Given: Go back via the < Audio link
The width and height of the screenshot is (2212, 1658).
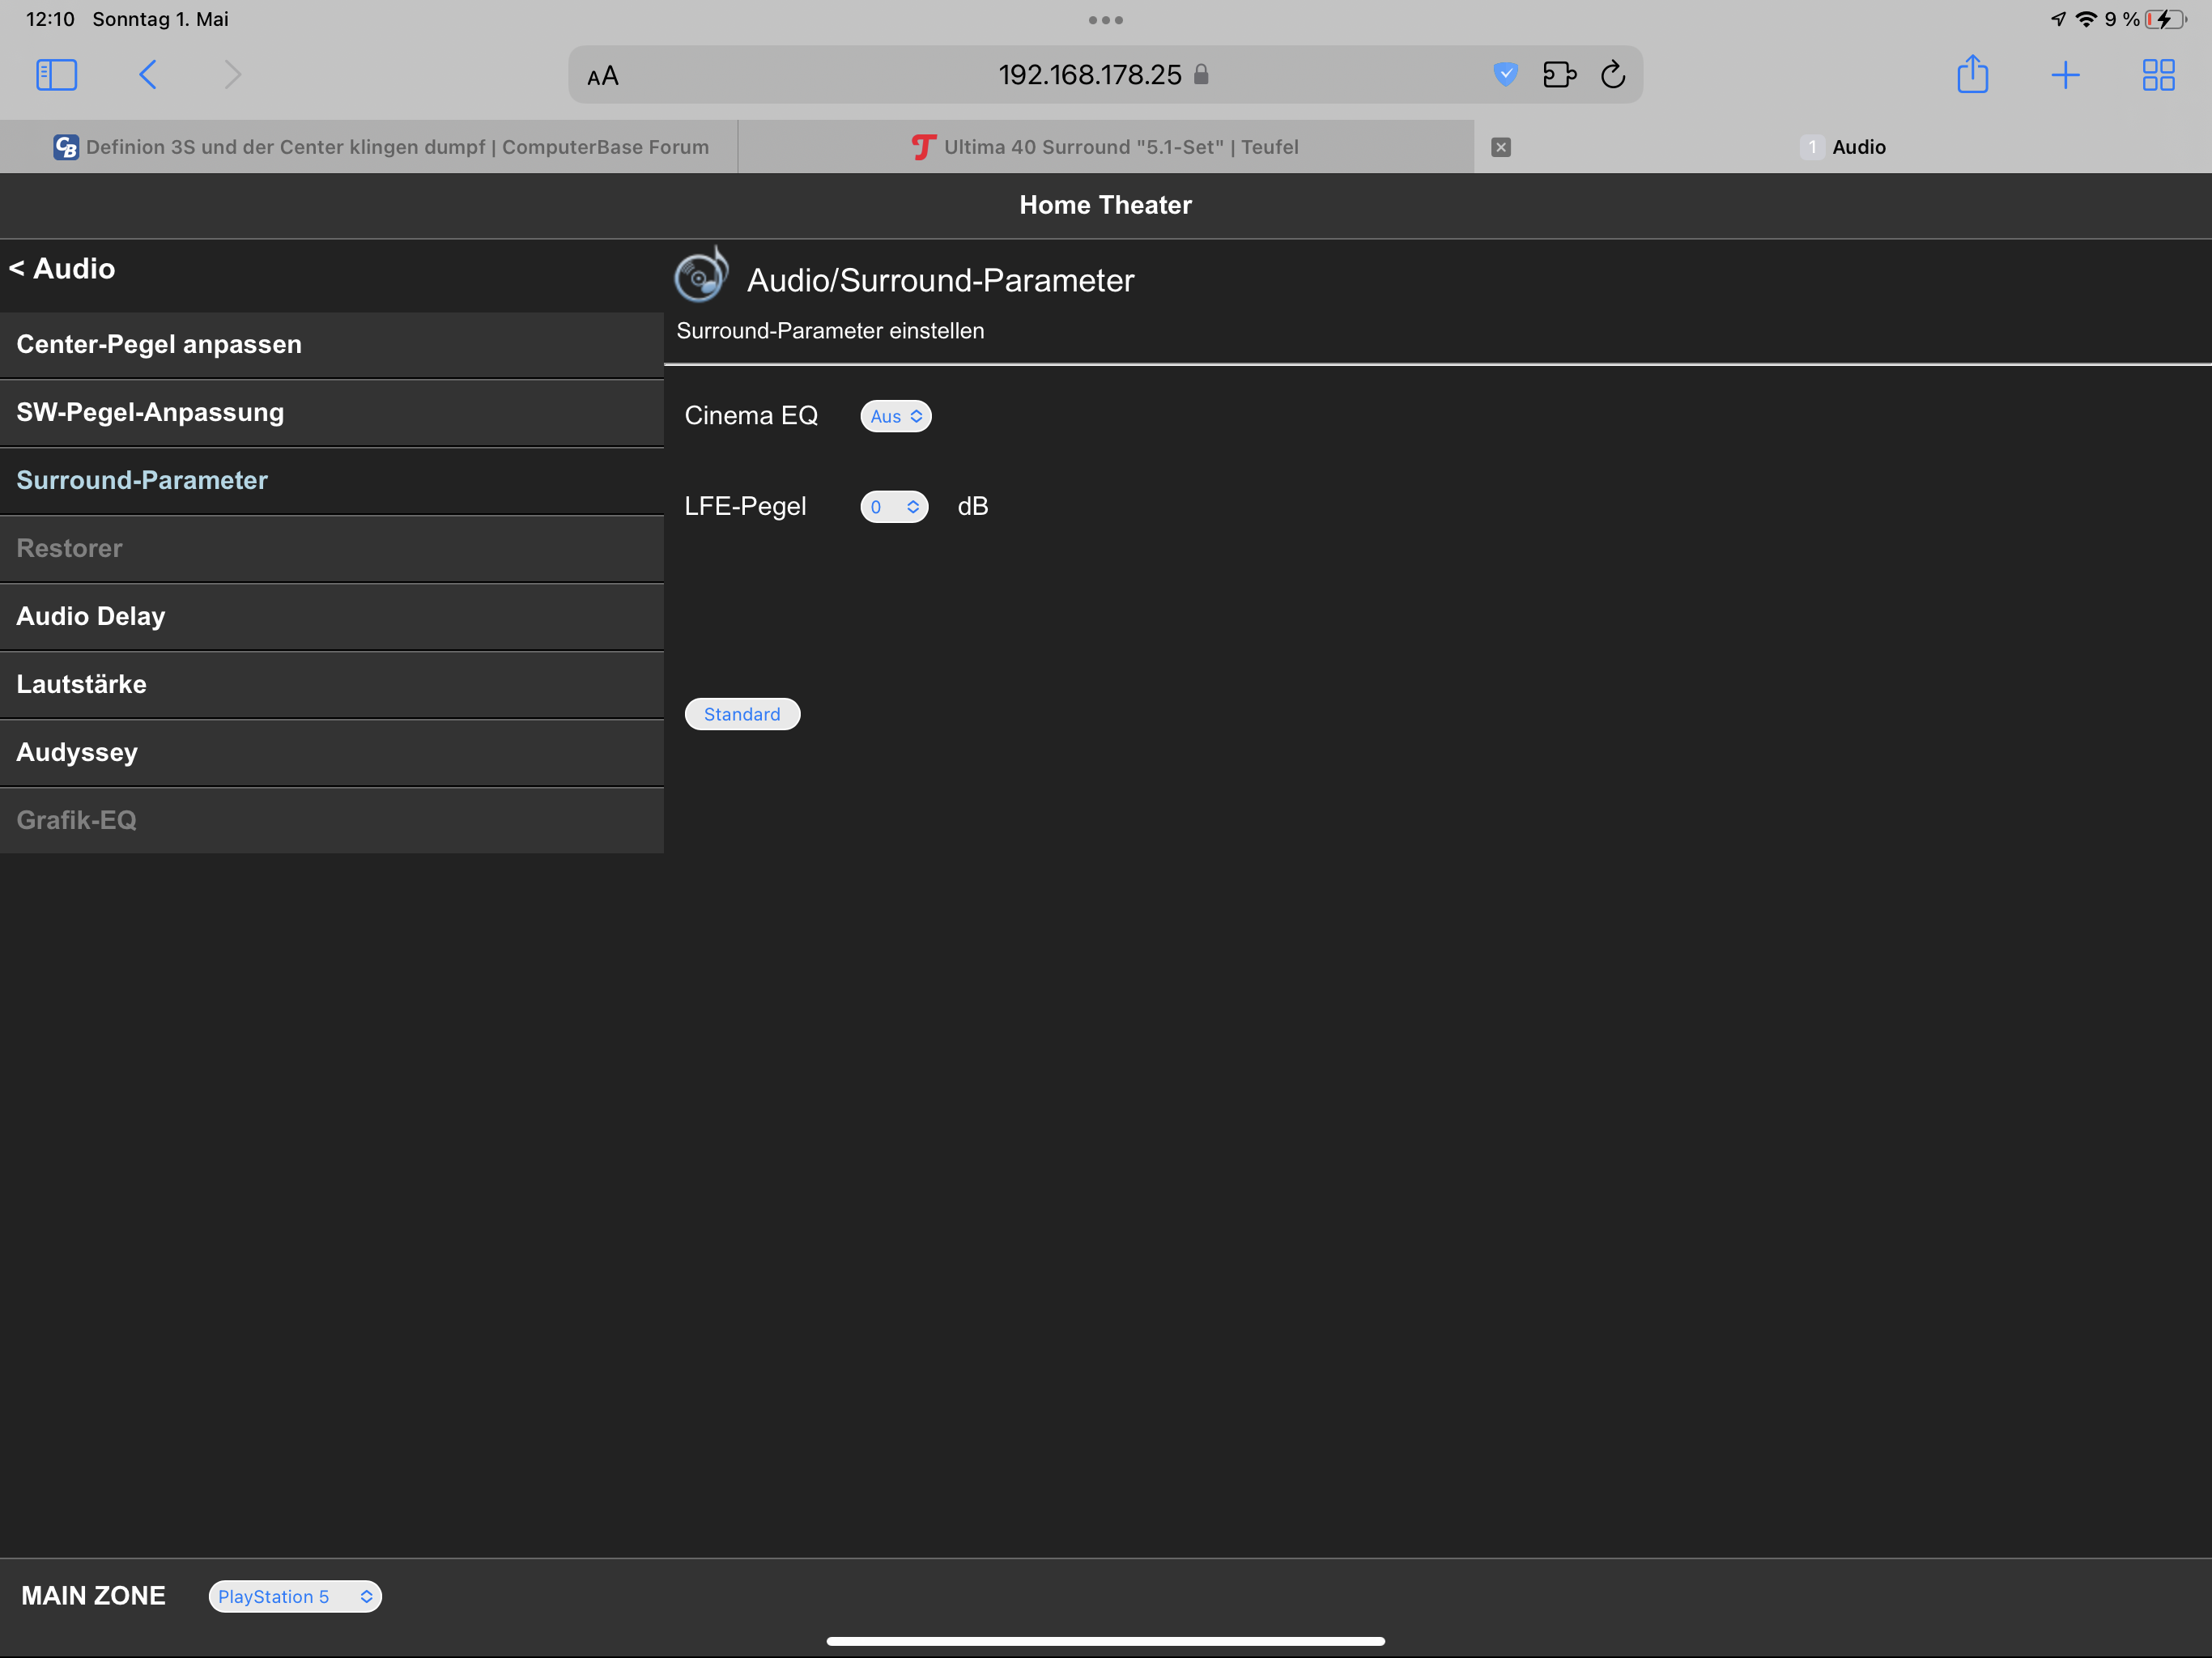Looking at the screenshot, I should (62, 269).
